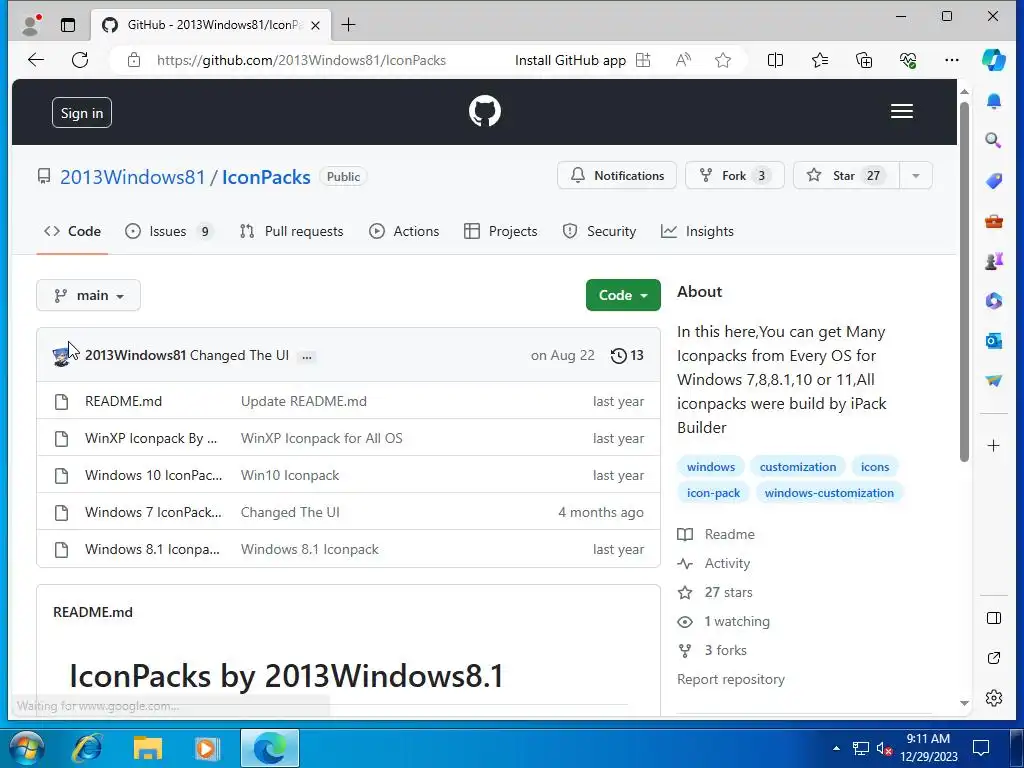
Task: Open the Favorites list icon
Action: coord(820,60)
